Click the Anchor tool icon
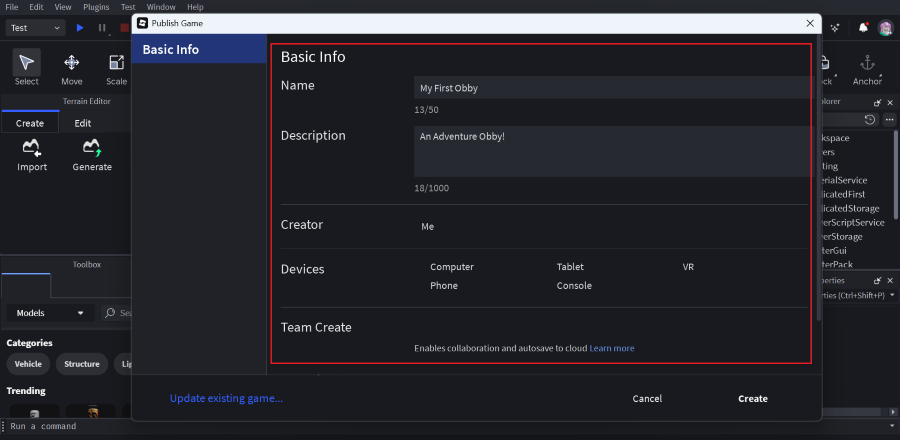900x440 pixels. 867,64
